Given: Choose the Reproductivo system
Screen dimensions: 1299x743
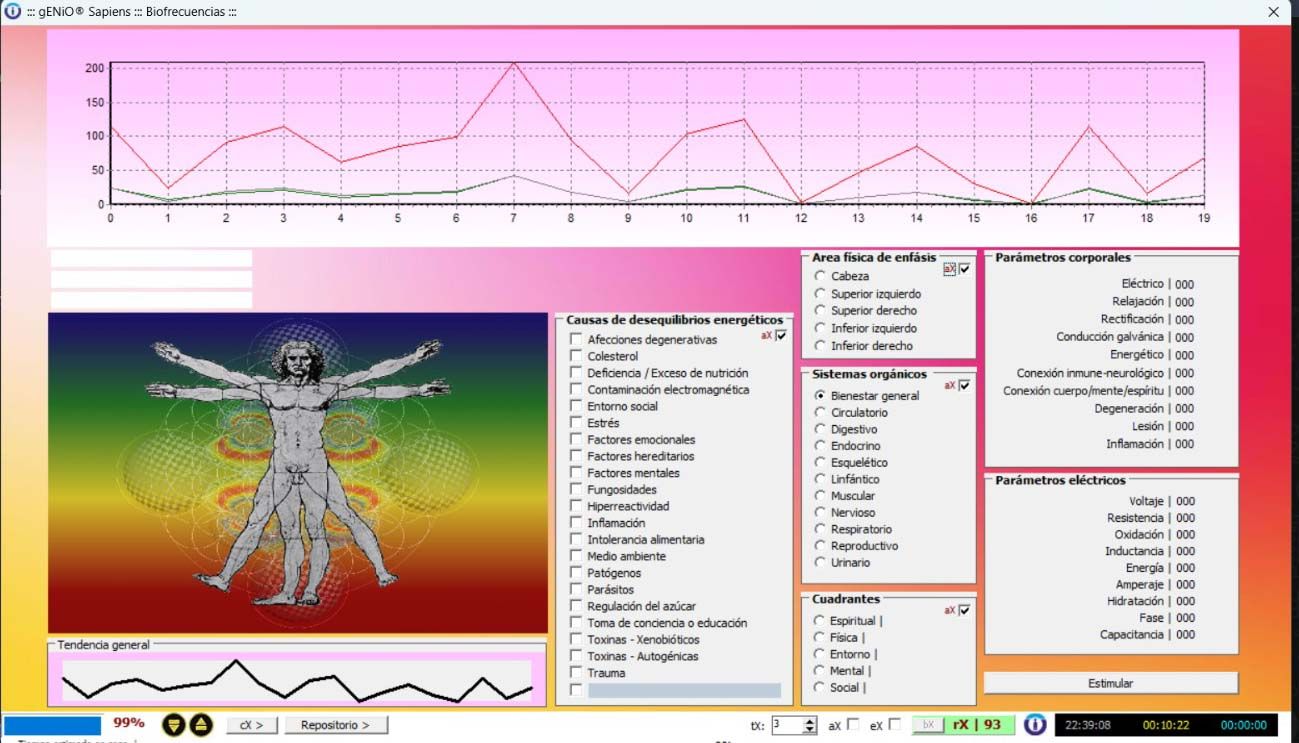Looking at the screenshot, I should [x=820, y=546].
